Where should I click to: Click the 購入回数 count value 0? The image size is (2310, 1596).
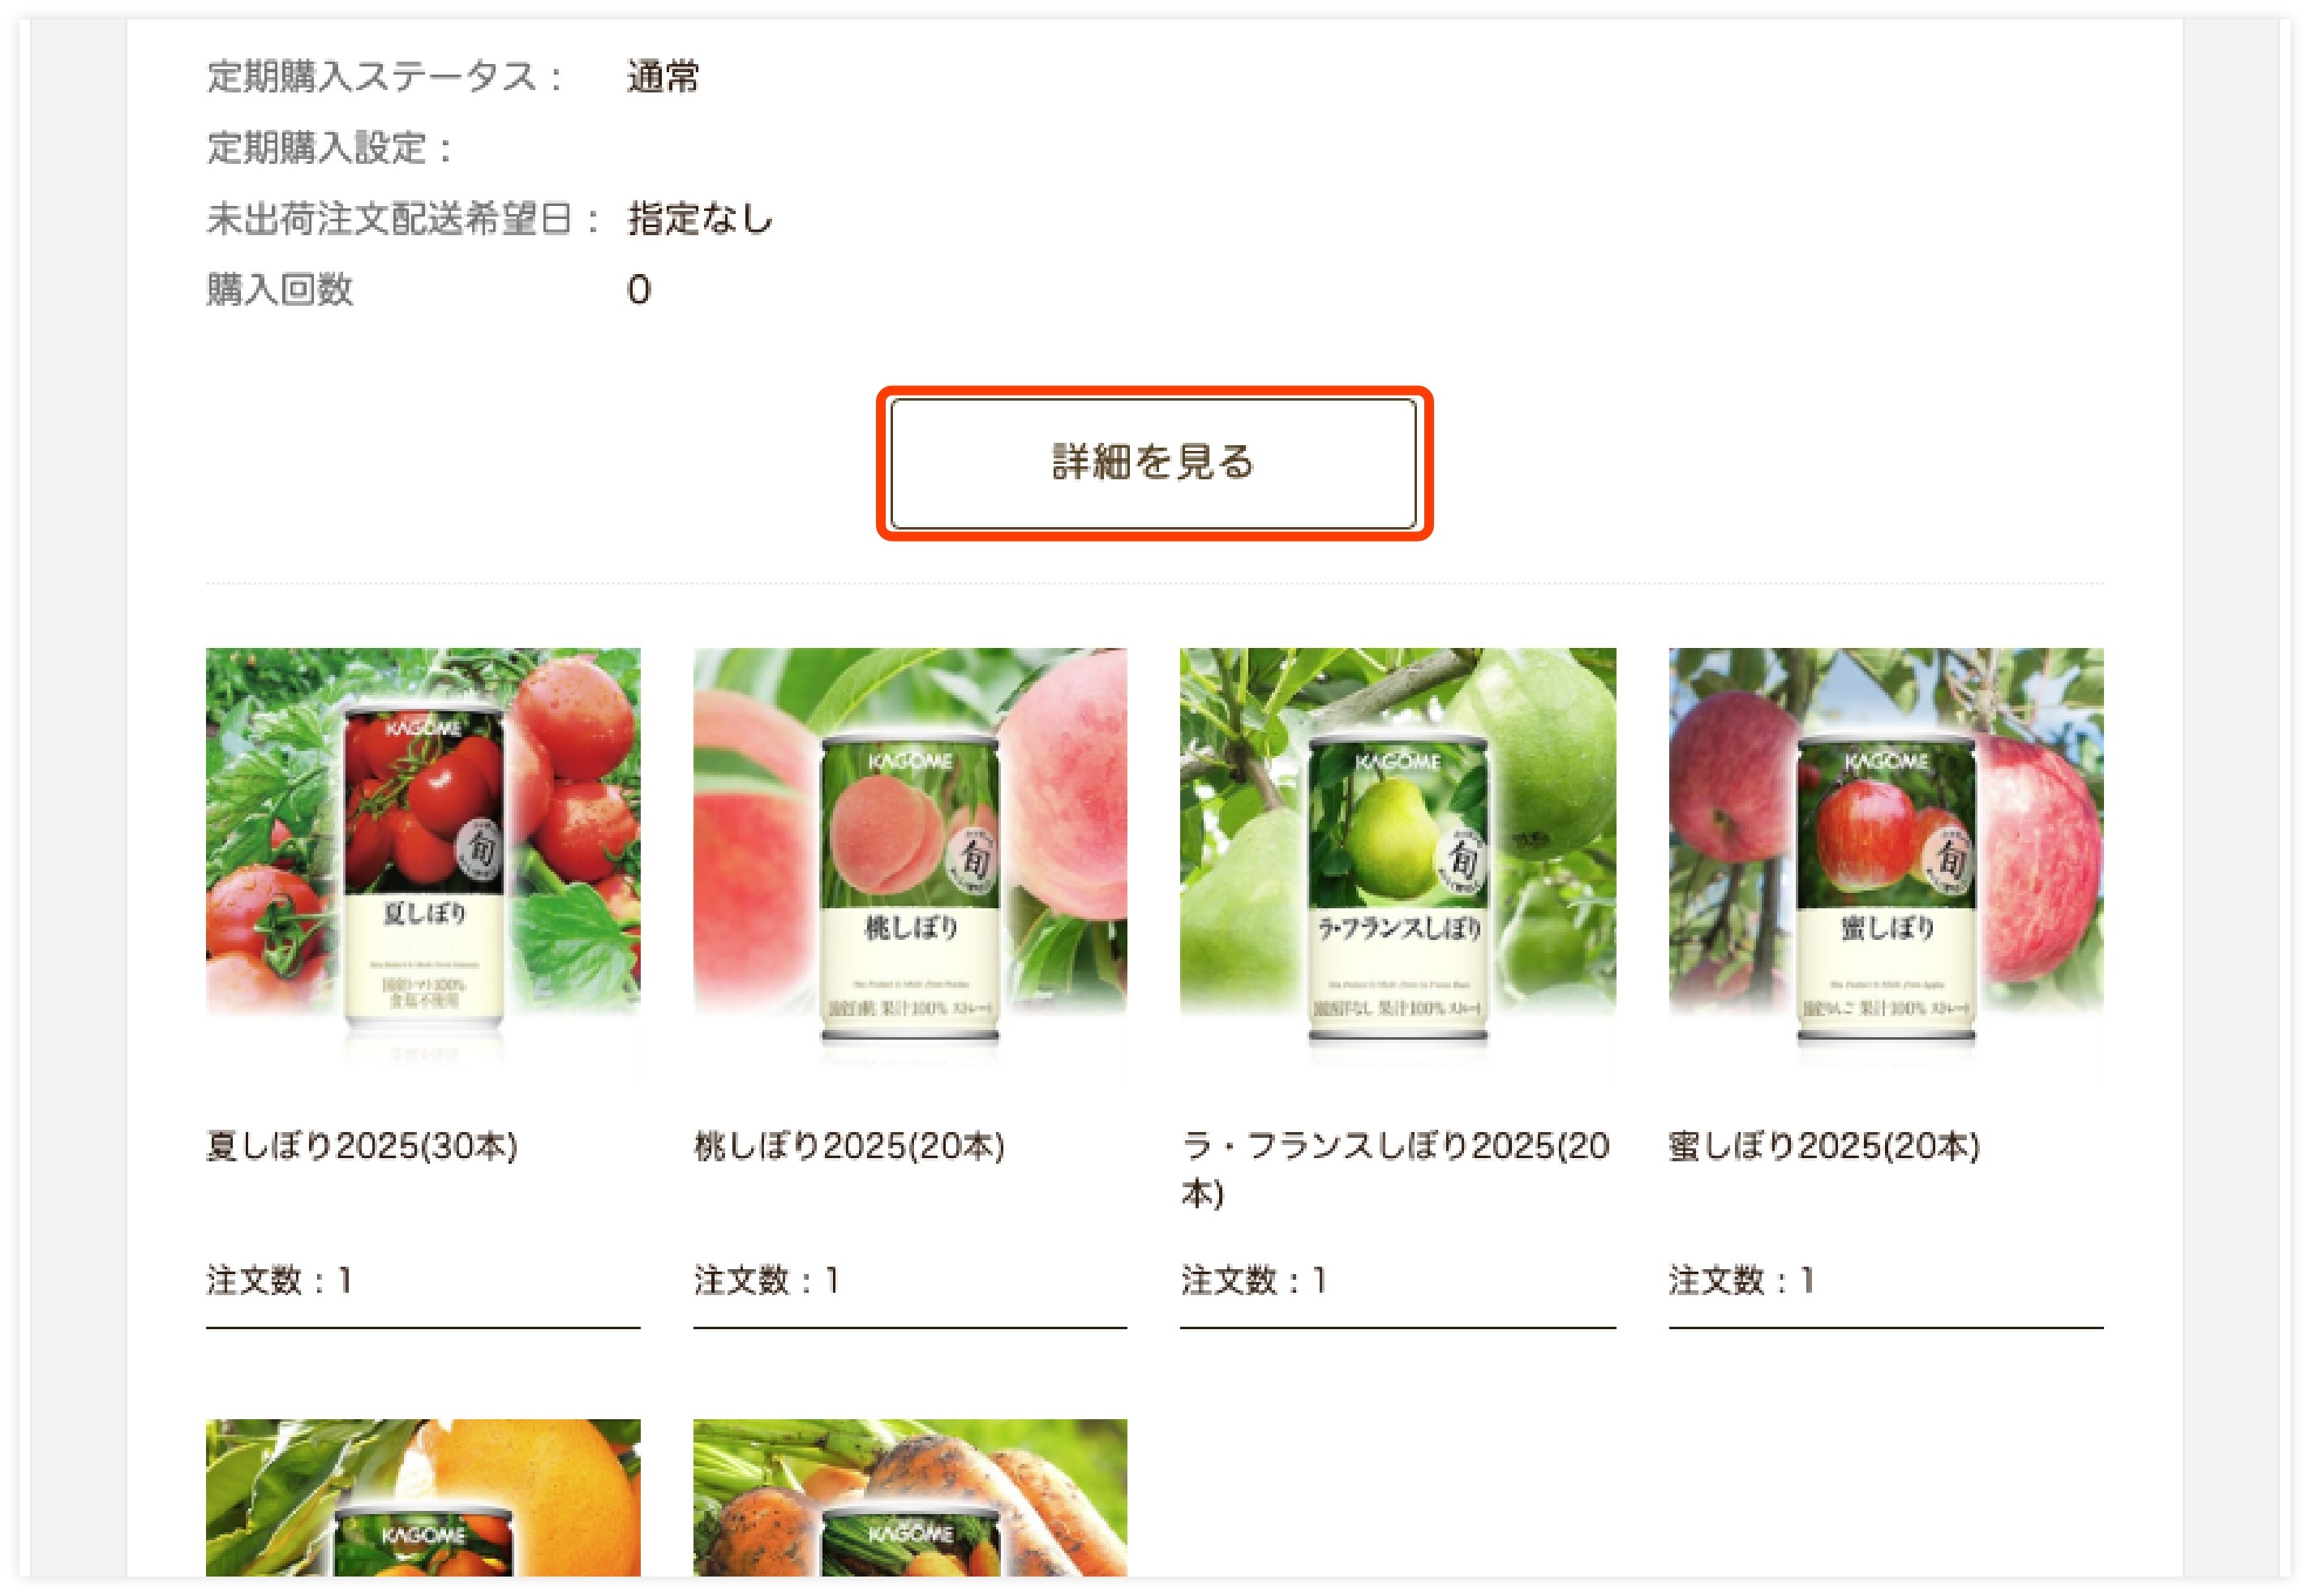pos(638,290)
